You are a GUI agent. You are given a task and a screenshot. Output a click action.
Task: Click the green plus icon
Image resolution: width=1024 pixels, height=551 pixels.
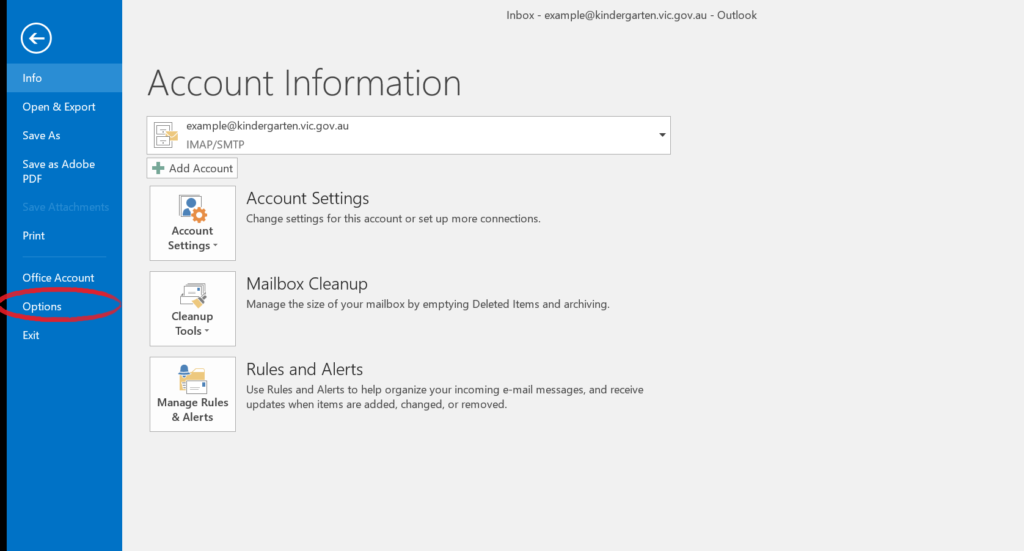[158, 168]
